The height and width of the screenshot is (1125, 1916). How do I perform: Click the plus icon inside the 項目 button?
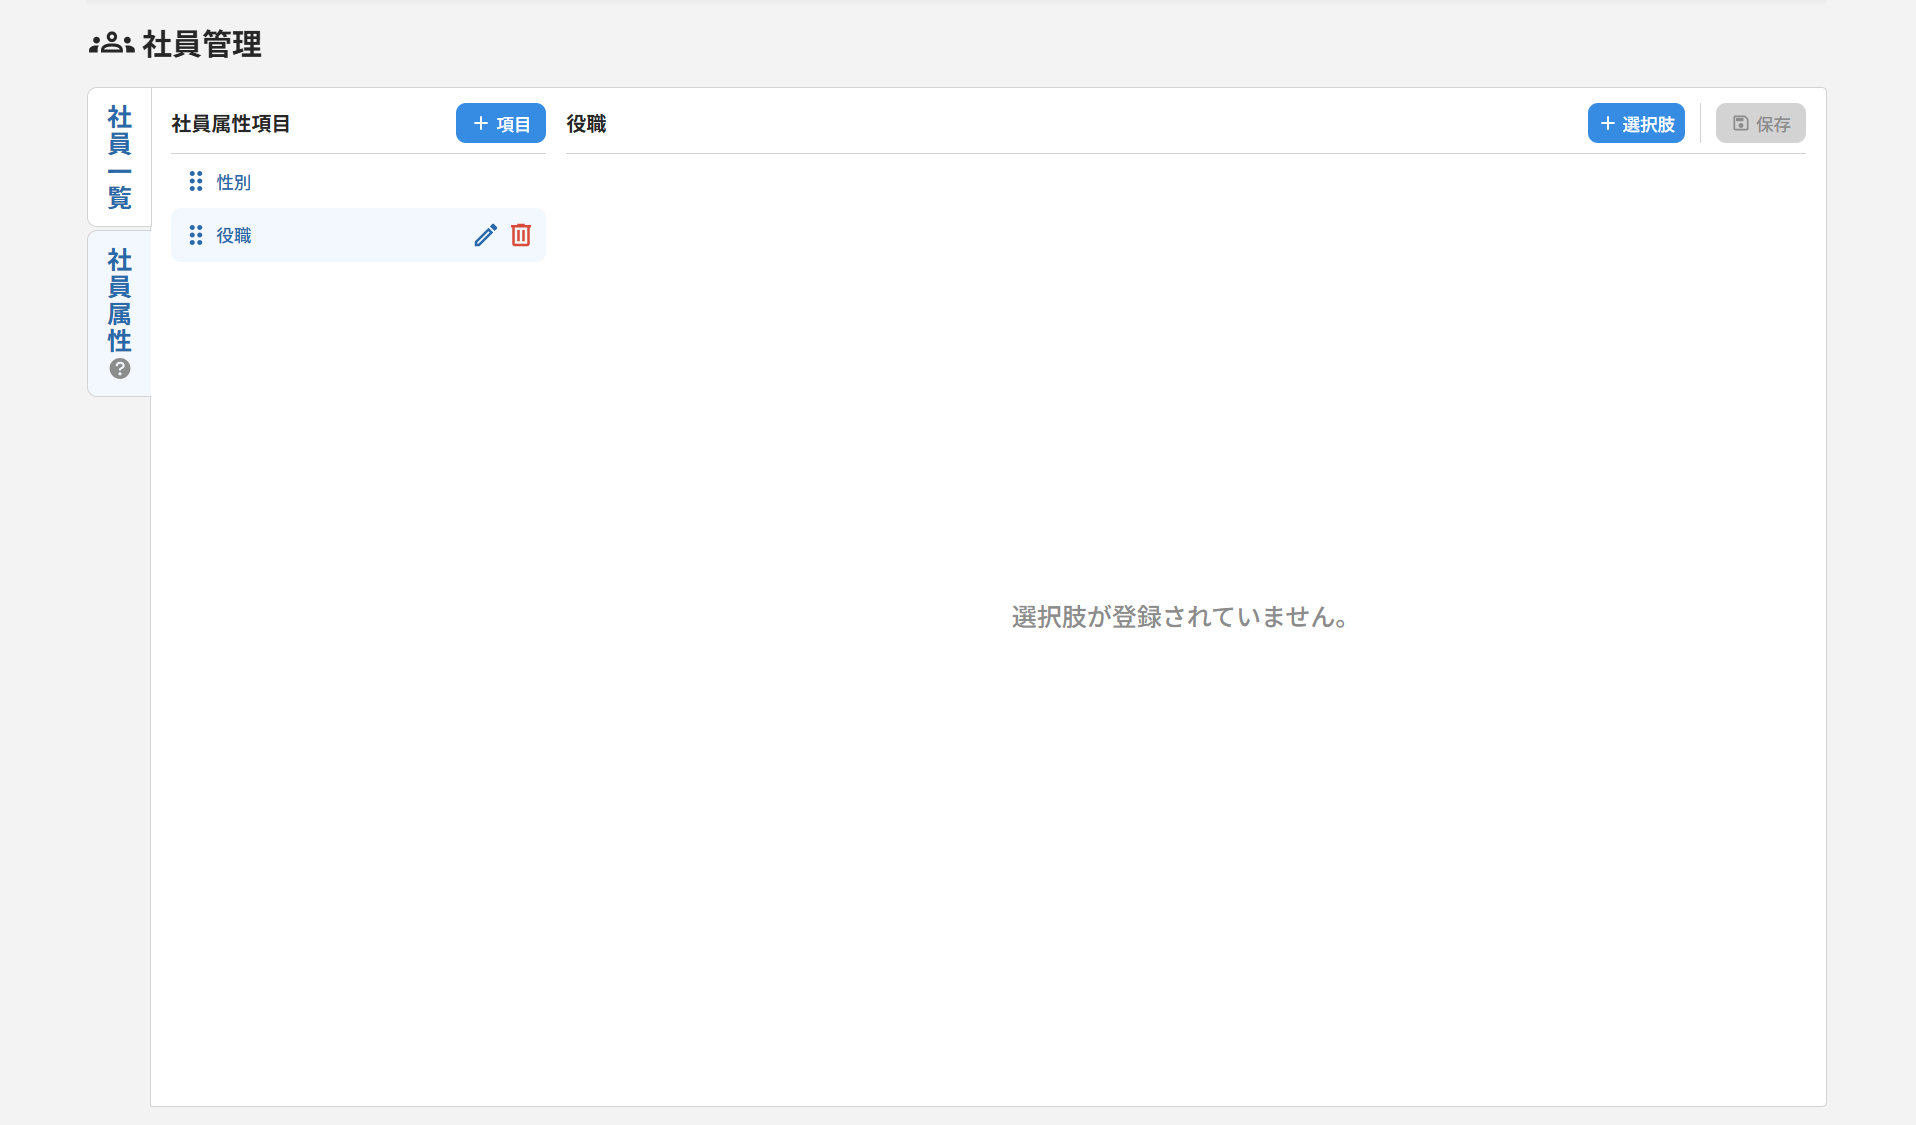[479, 123]
